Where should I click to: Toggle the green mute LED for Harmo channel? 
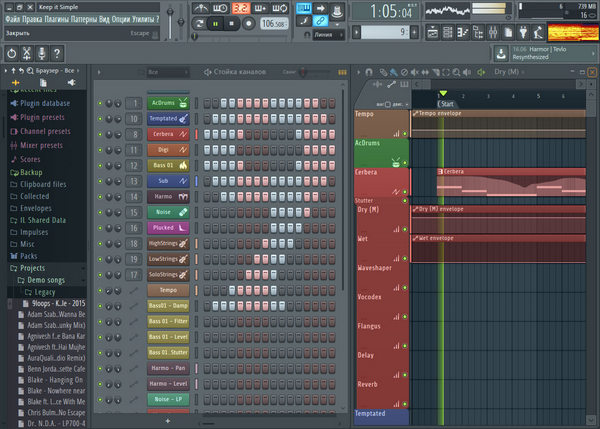100,196
